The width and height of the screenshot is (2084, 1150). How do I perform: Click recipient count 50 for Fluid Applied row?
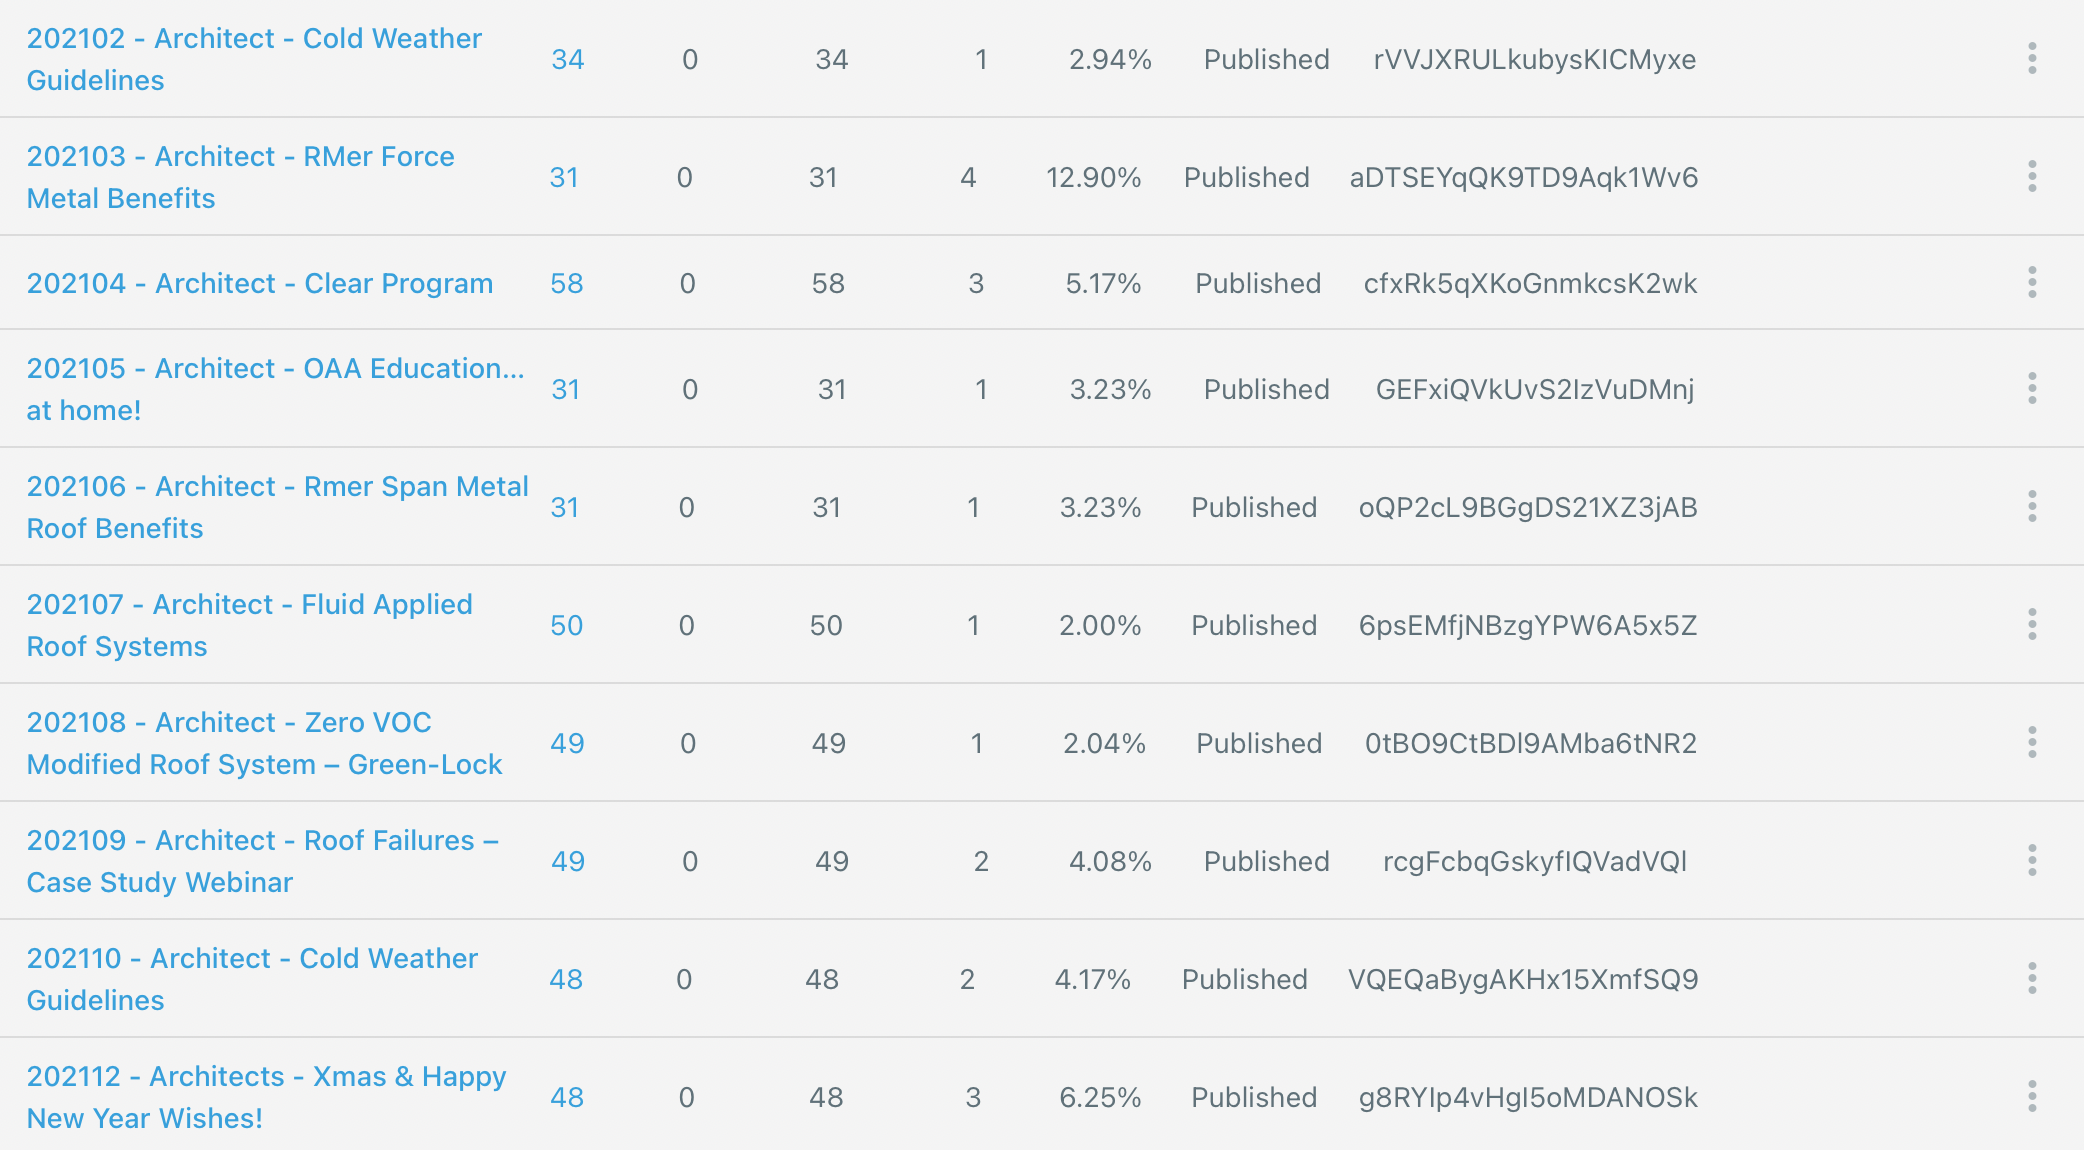(x=566, y=626)
